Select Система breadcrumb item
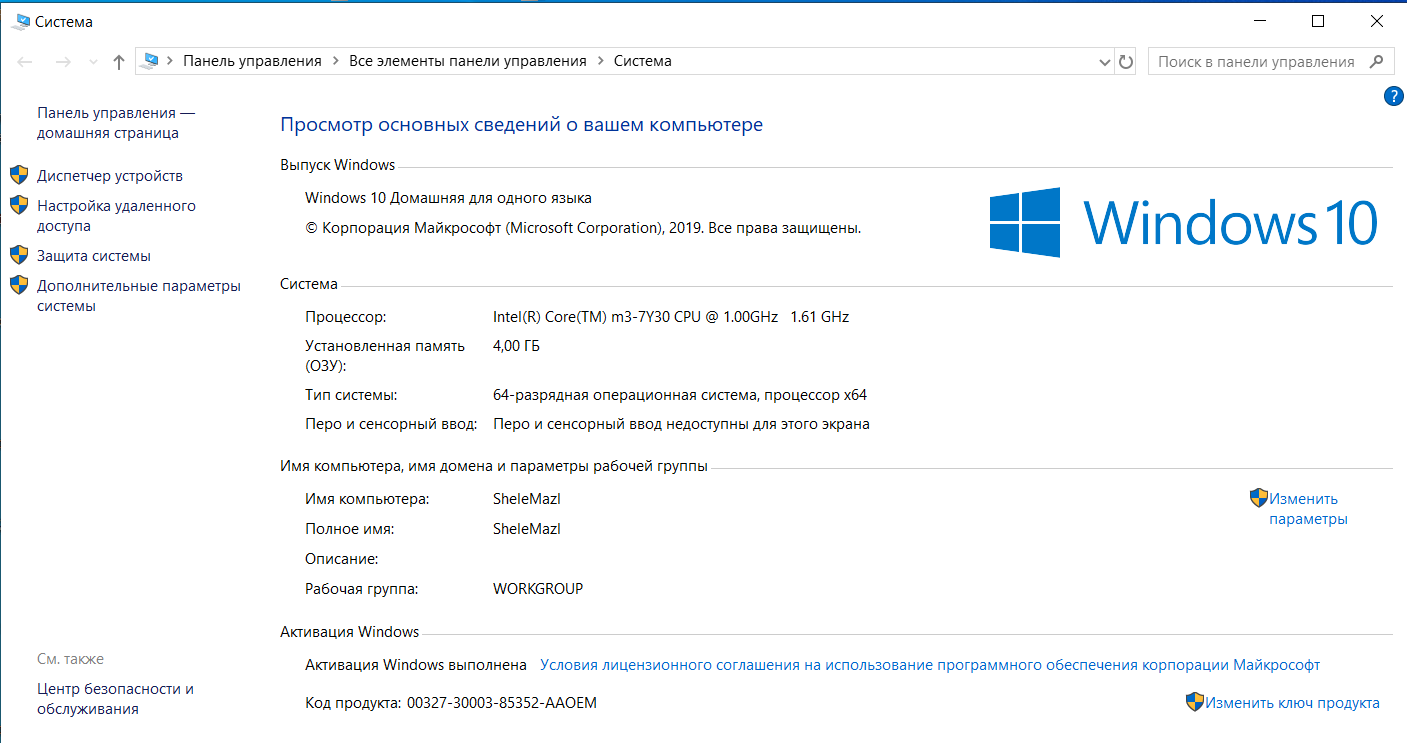The width and height of the screenshot is (1407, 743). (642, 61)
